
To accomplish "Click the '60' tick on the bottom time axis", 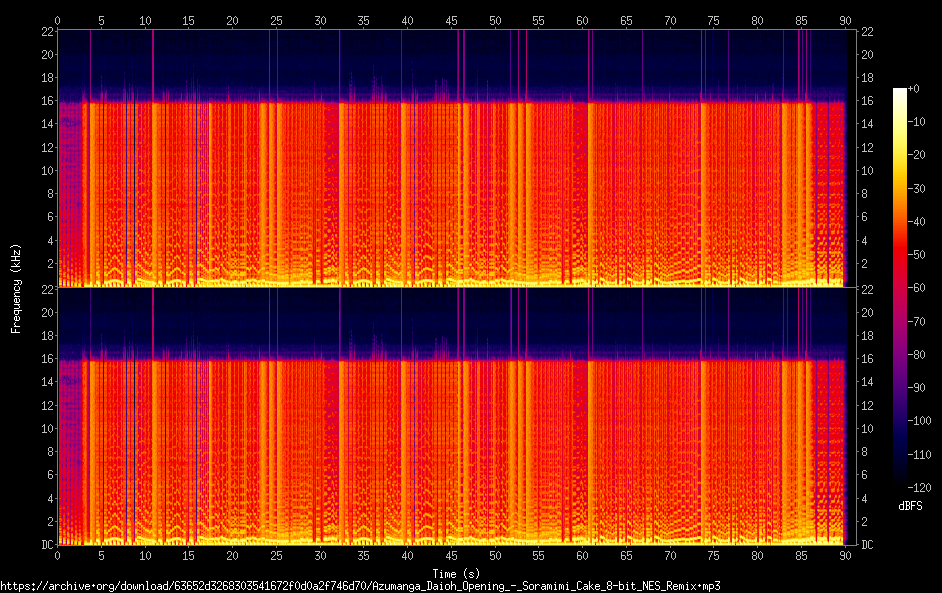I will coord(583,554).
